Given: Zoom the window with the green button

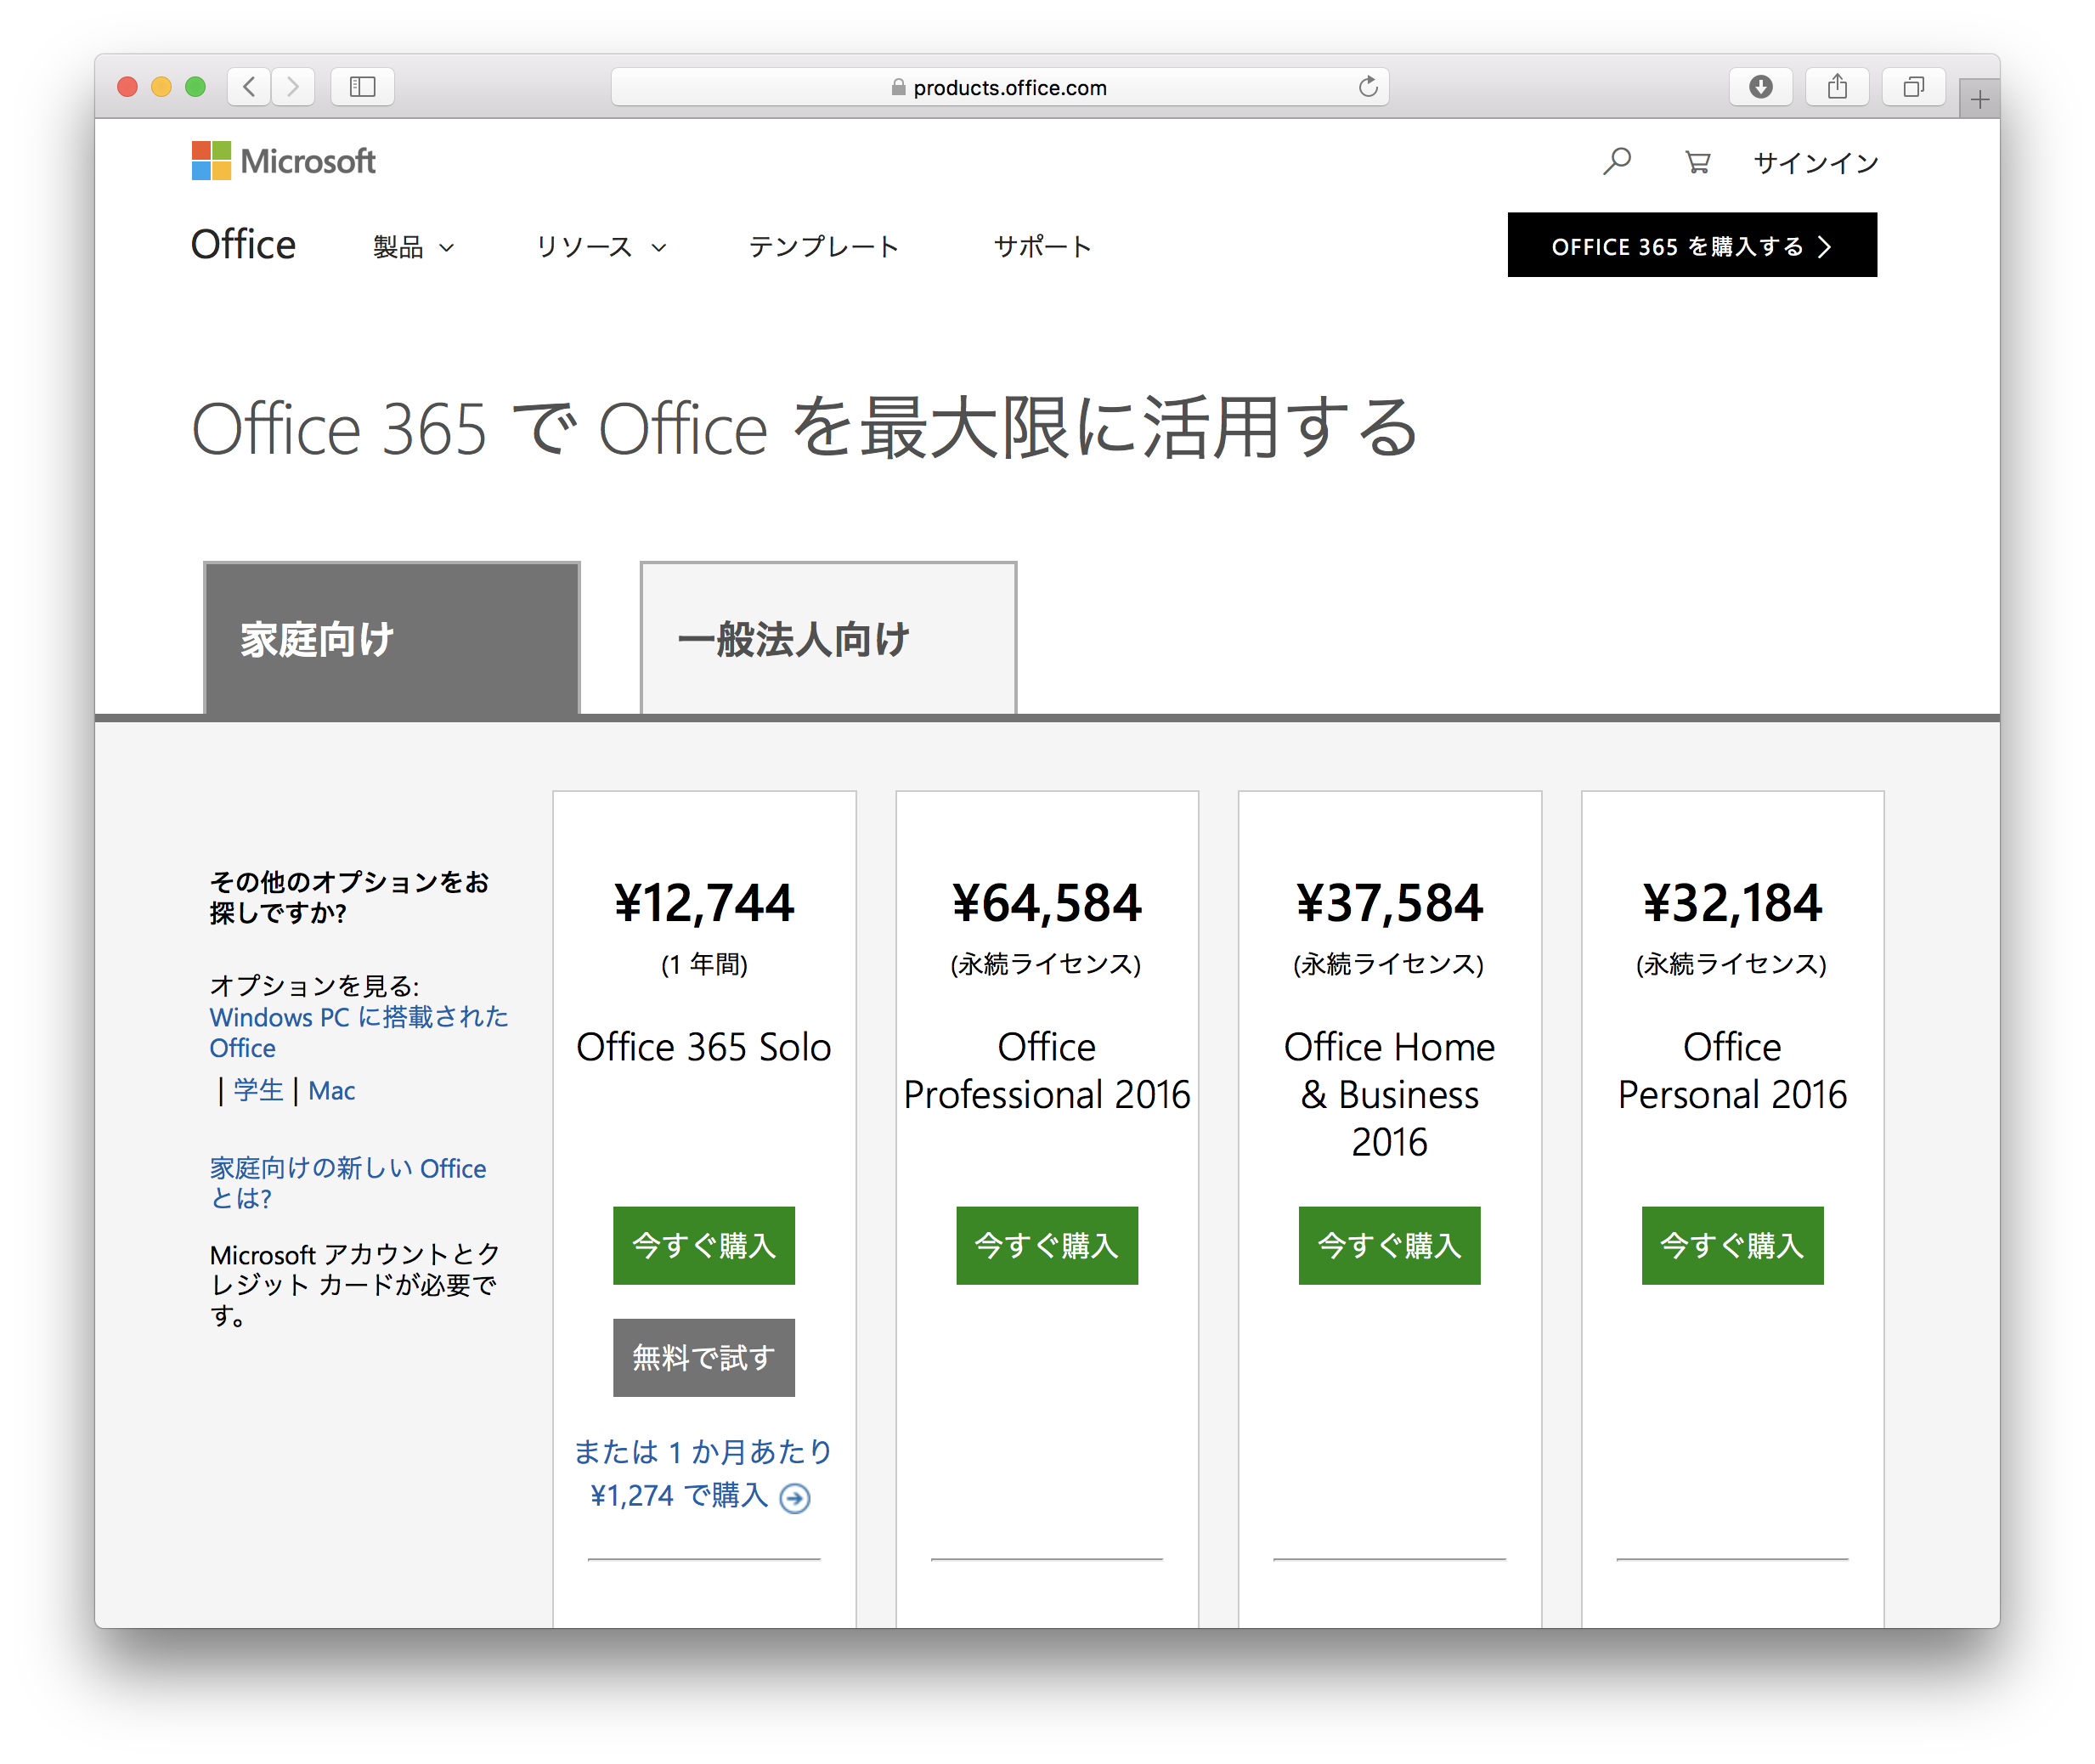Looking at the screenshot, I should coord(195,87).
